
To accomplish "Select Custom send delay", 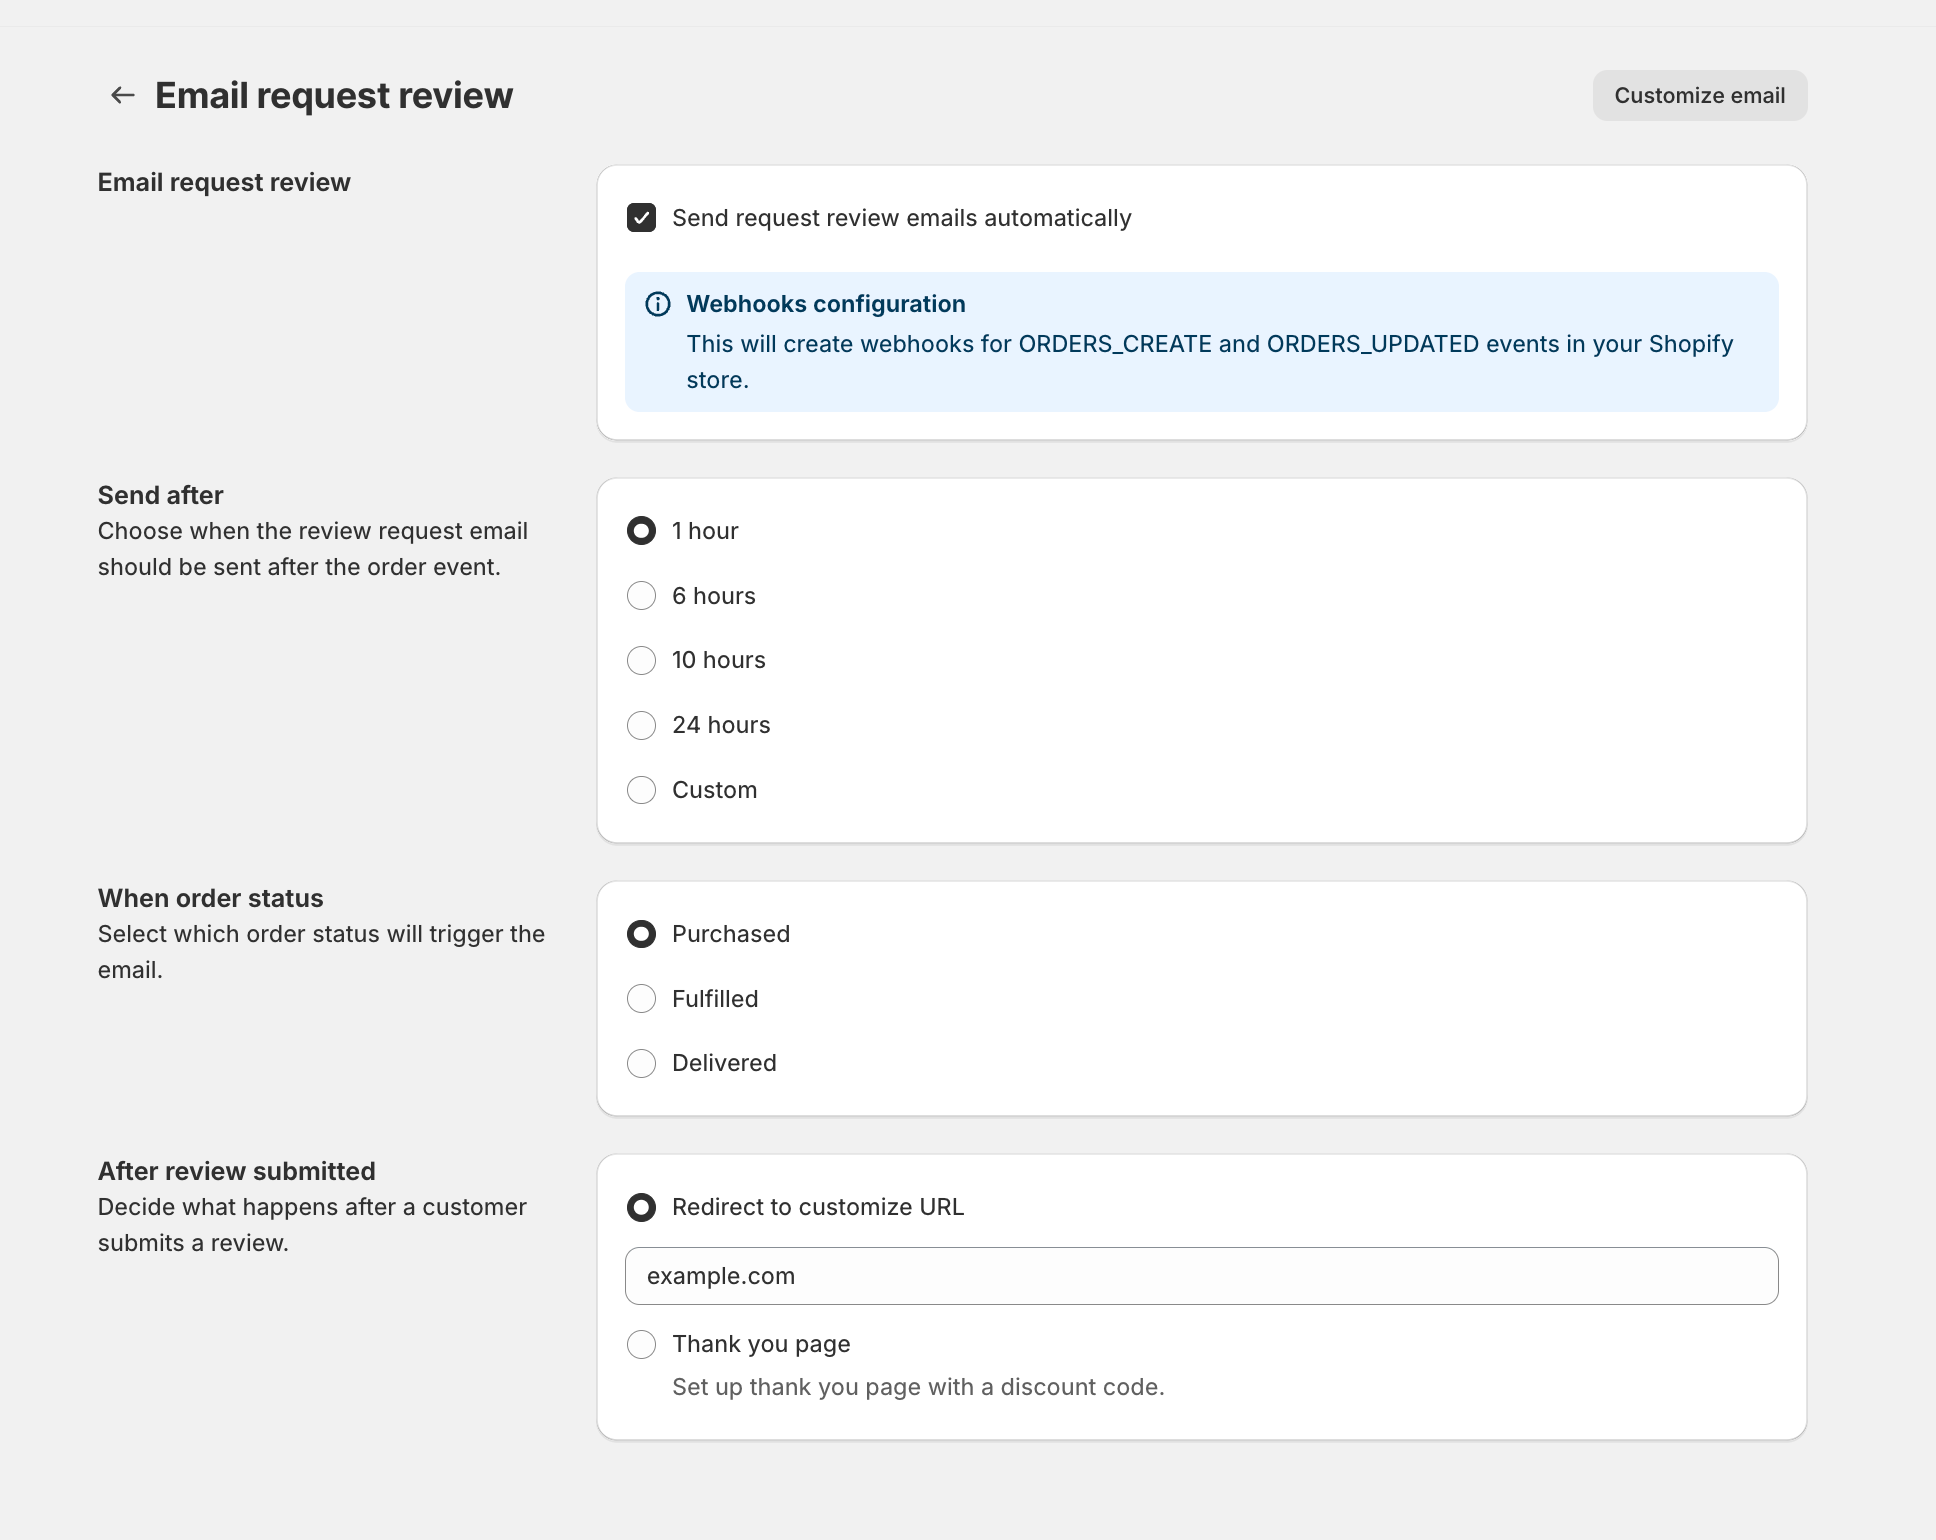I will [x=641, y=790].
